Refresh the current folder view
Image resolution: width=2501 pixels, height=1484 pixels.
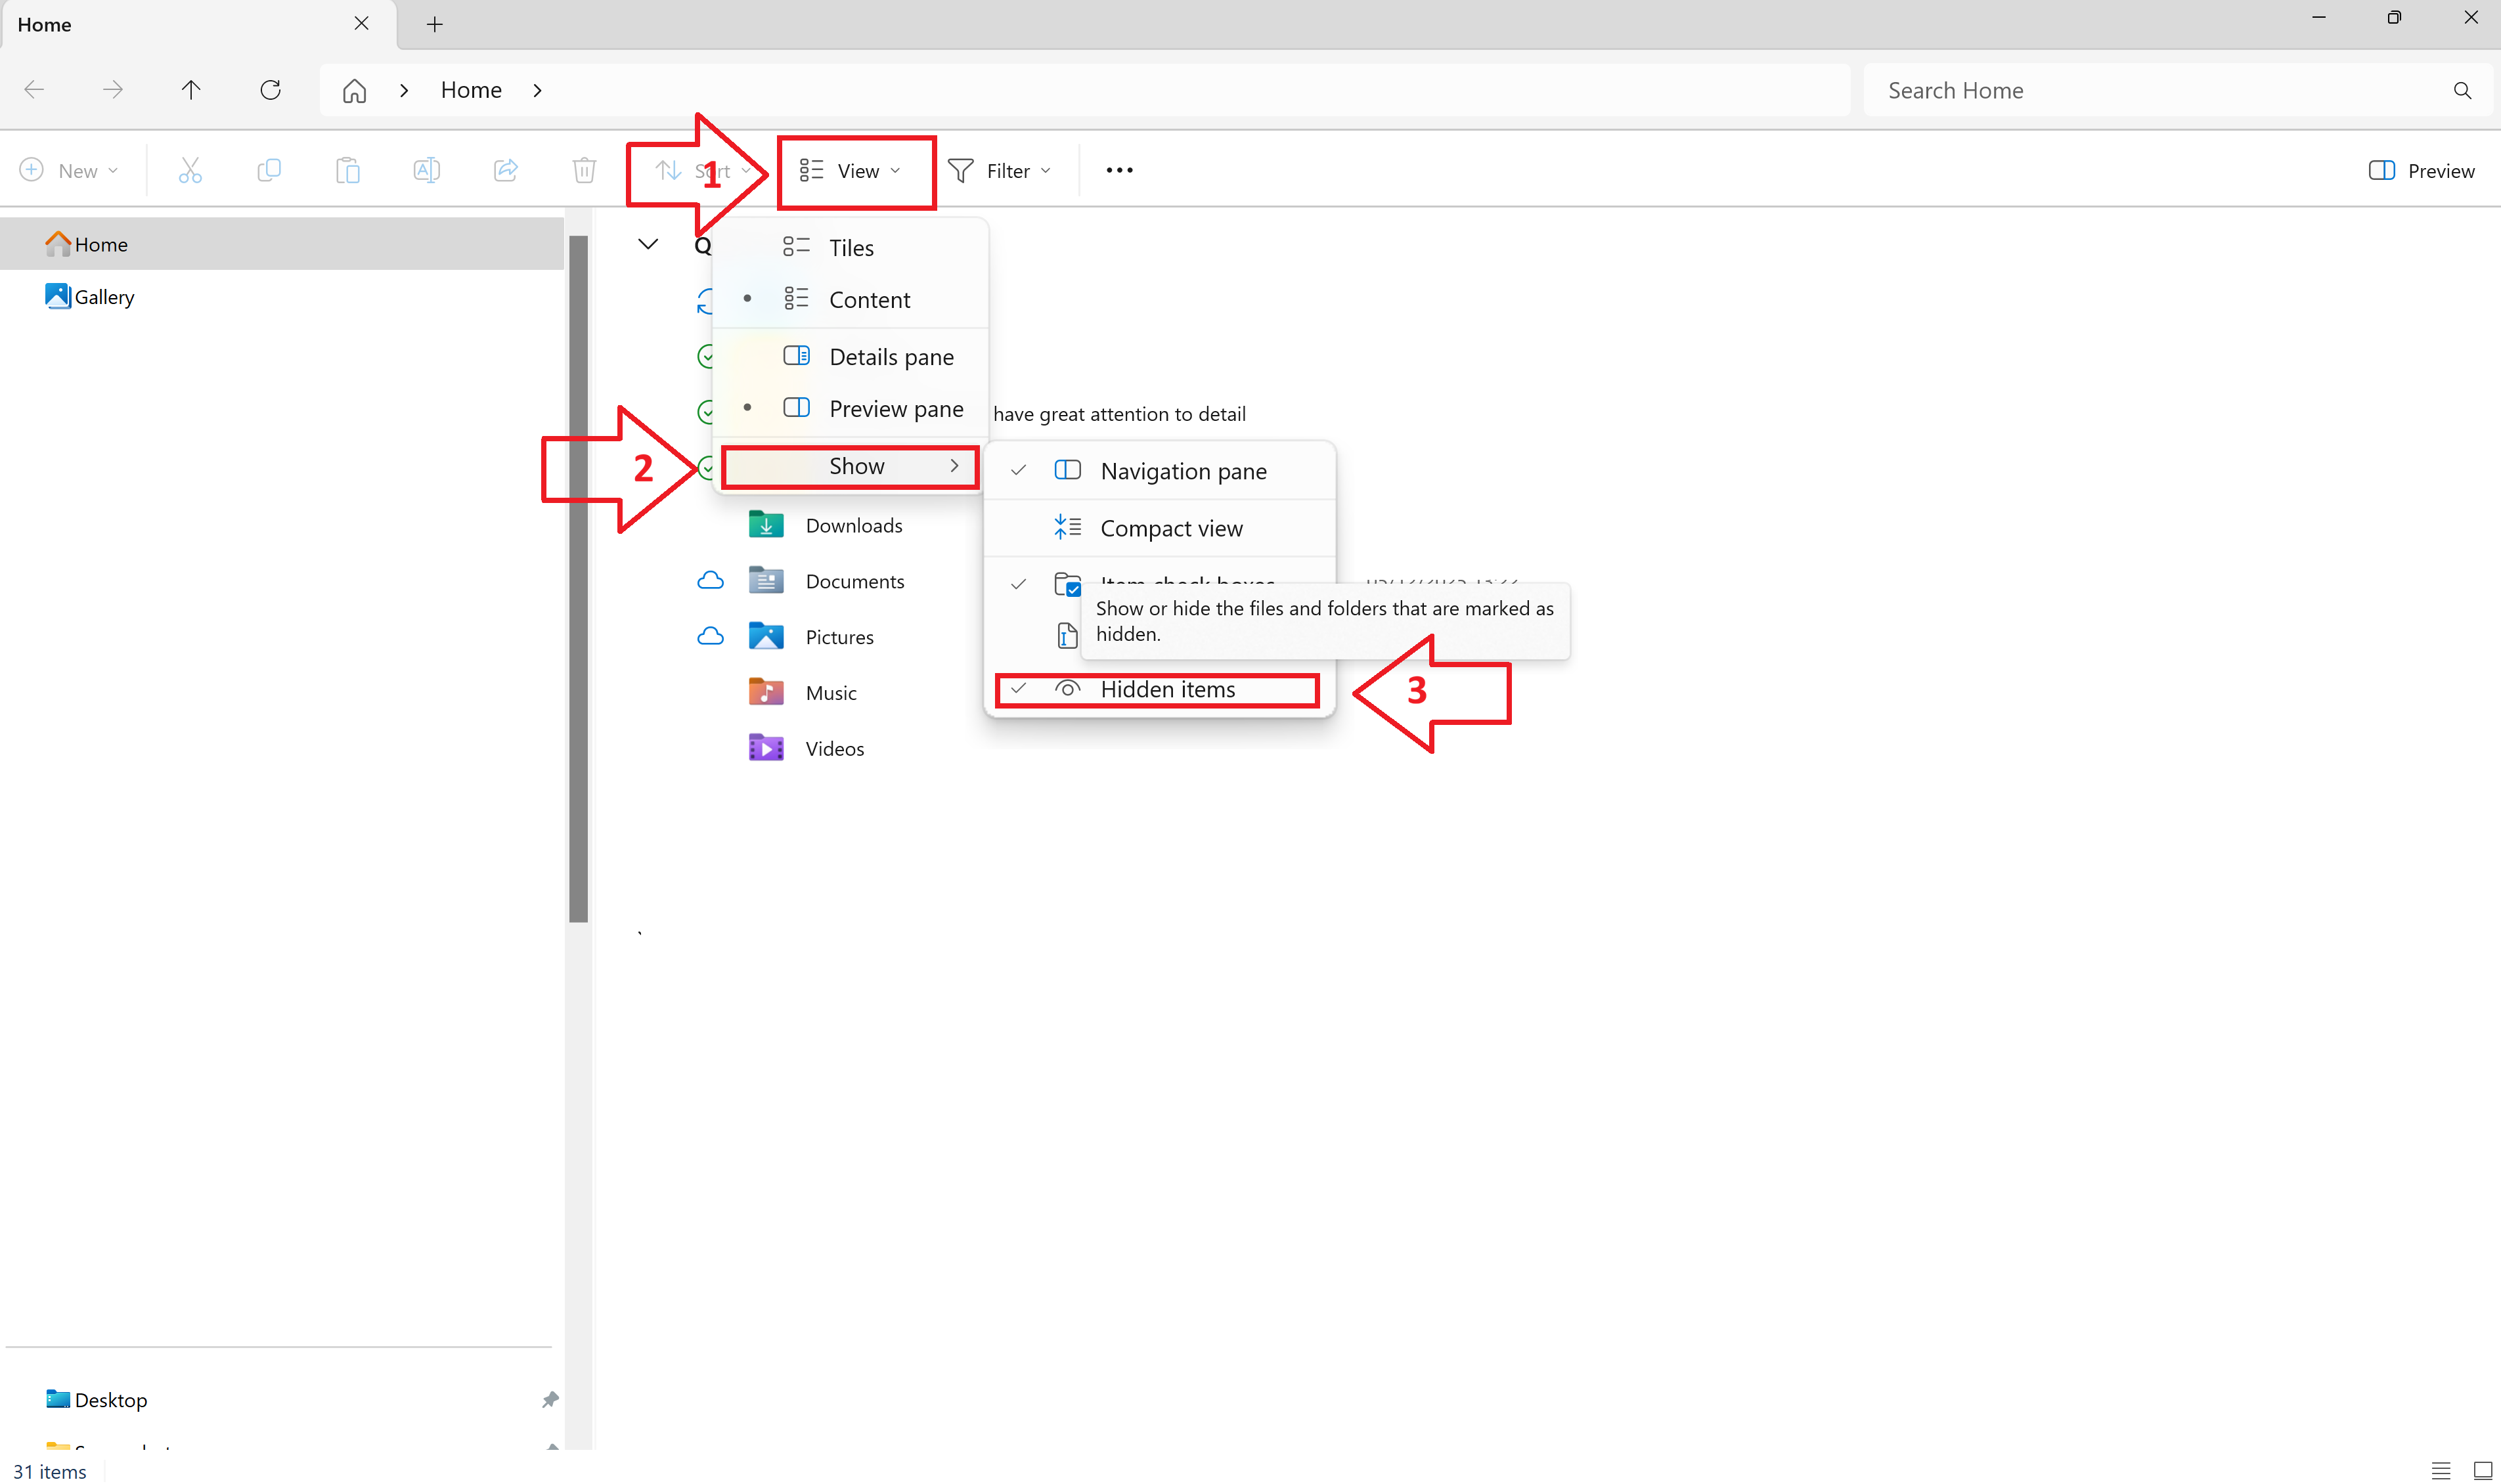click(x=270, y=90)
